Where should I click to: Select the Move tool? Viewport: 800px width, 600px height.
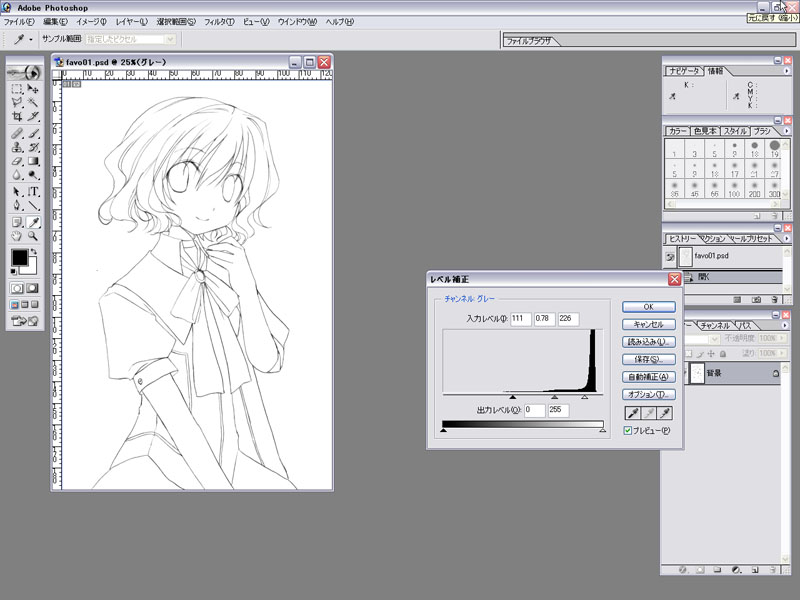33,89
